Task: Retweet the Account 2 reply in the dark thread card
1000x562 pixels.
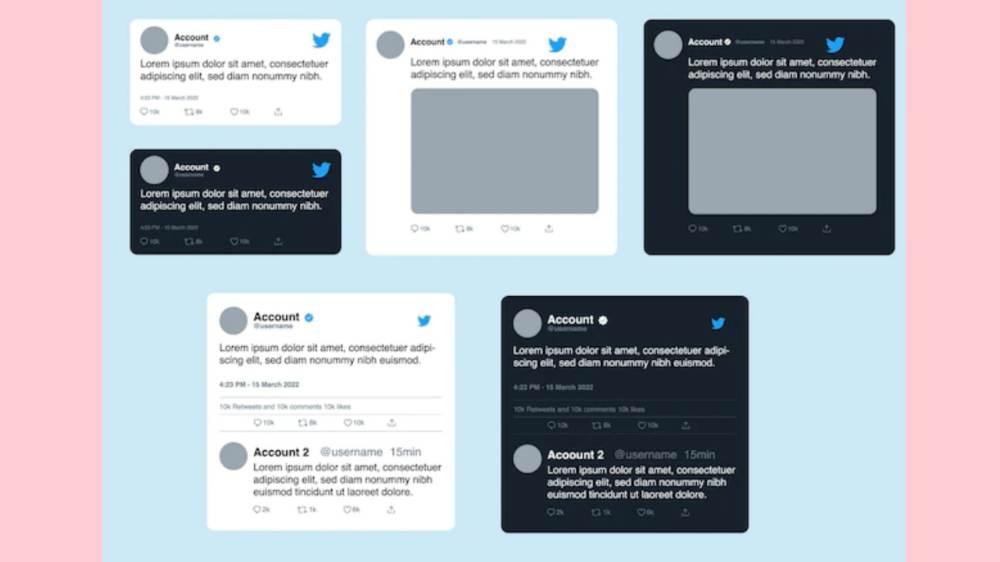Action: click(596, 512)
